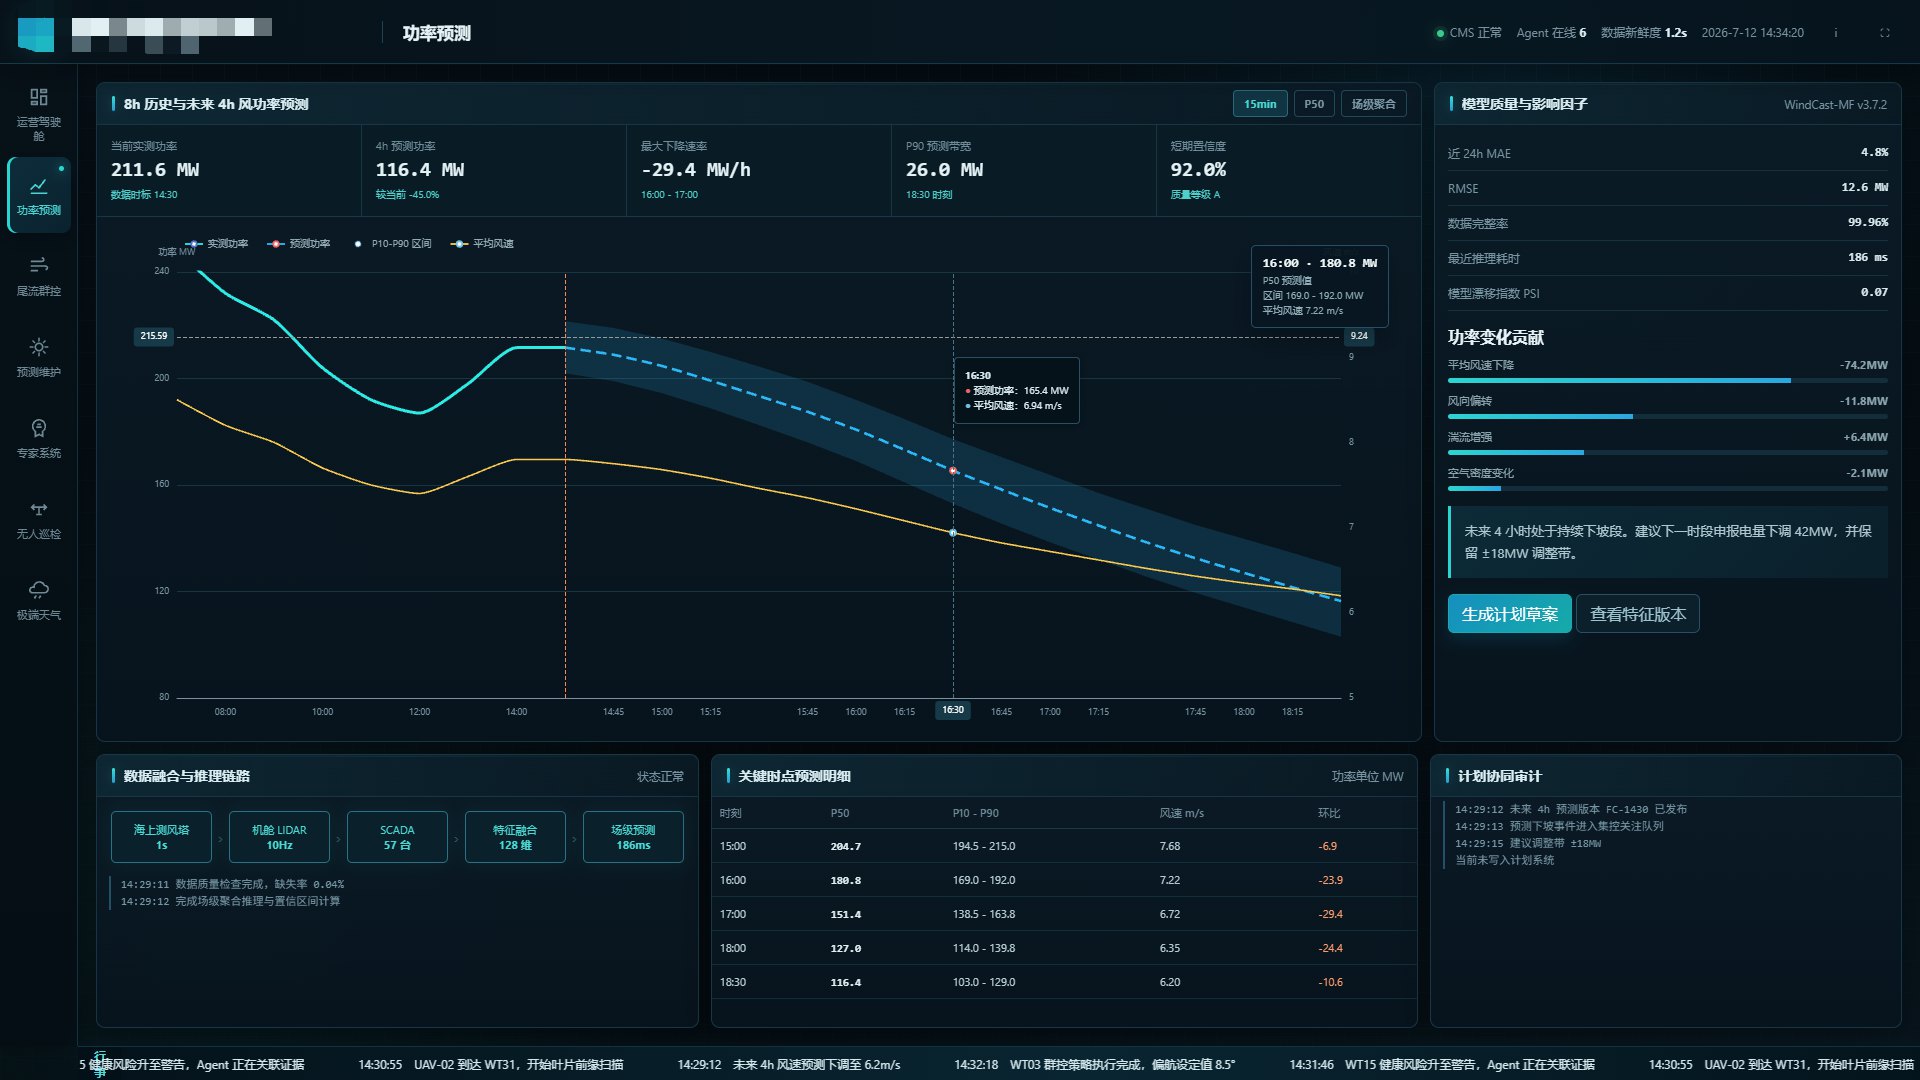
Task: Click the 平均风速下降 contribution bar
Action: pos(1619,381)
